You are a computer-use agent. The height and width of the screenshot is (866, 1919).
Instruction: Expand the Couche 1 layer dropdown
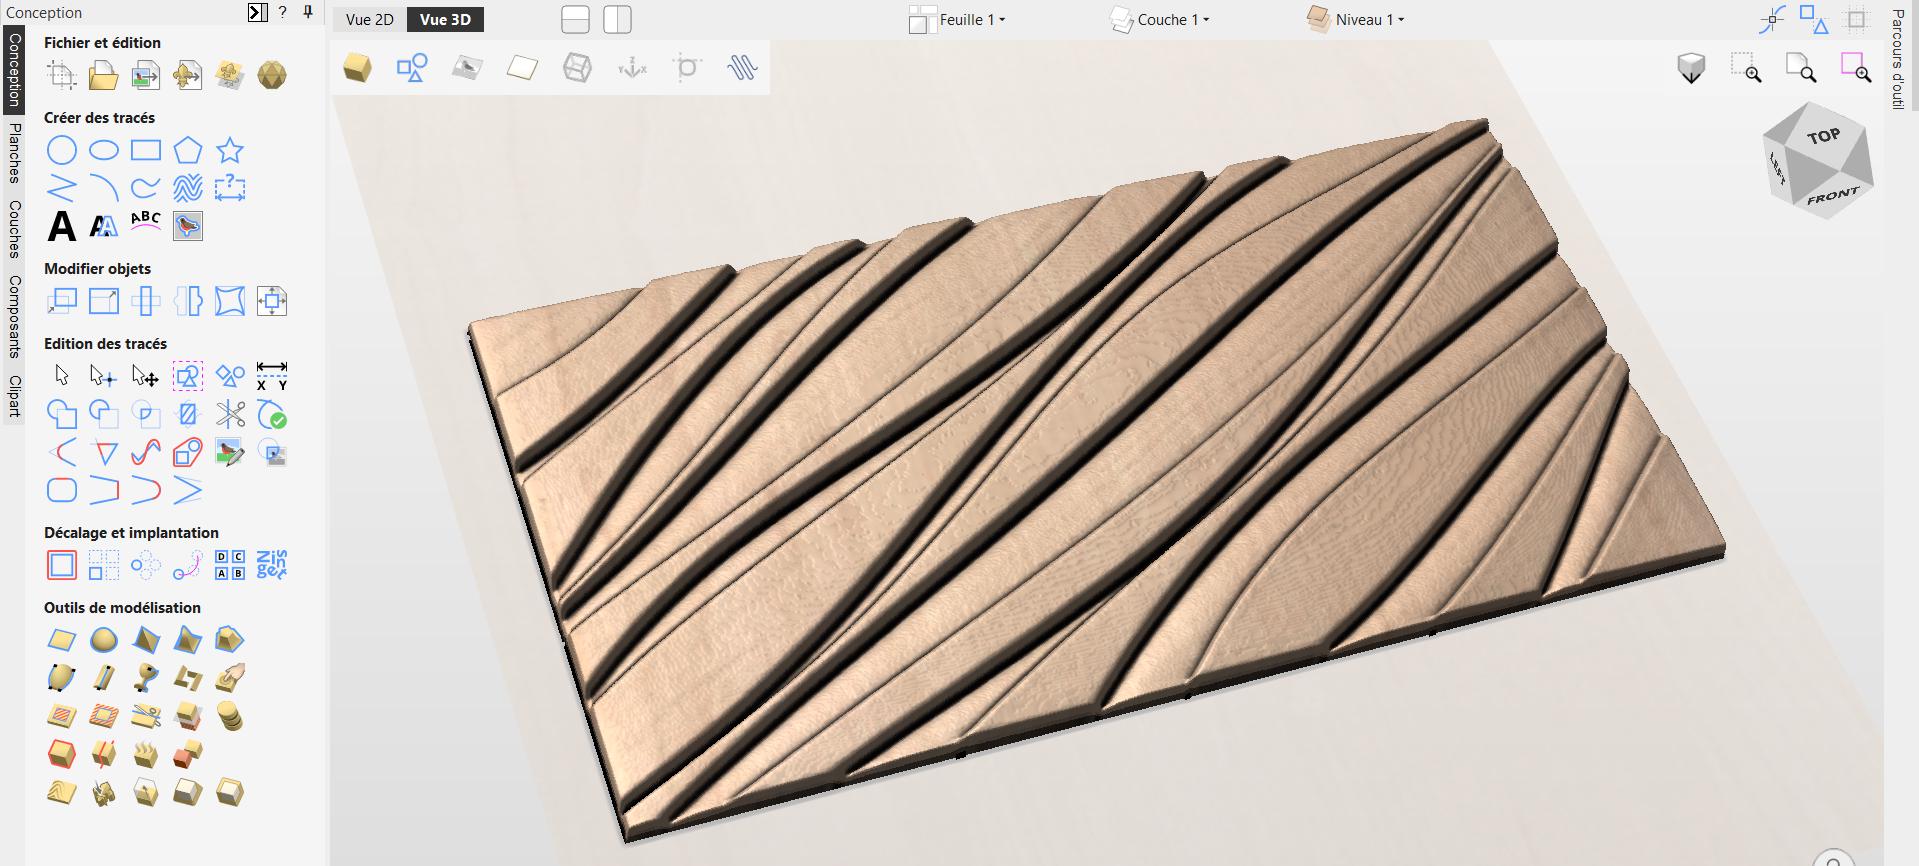tap(1160, 19)
